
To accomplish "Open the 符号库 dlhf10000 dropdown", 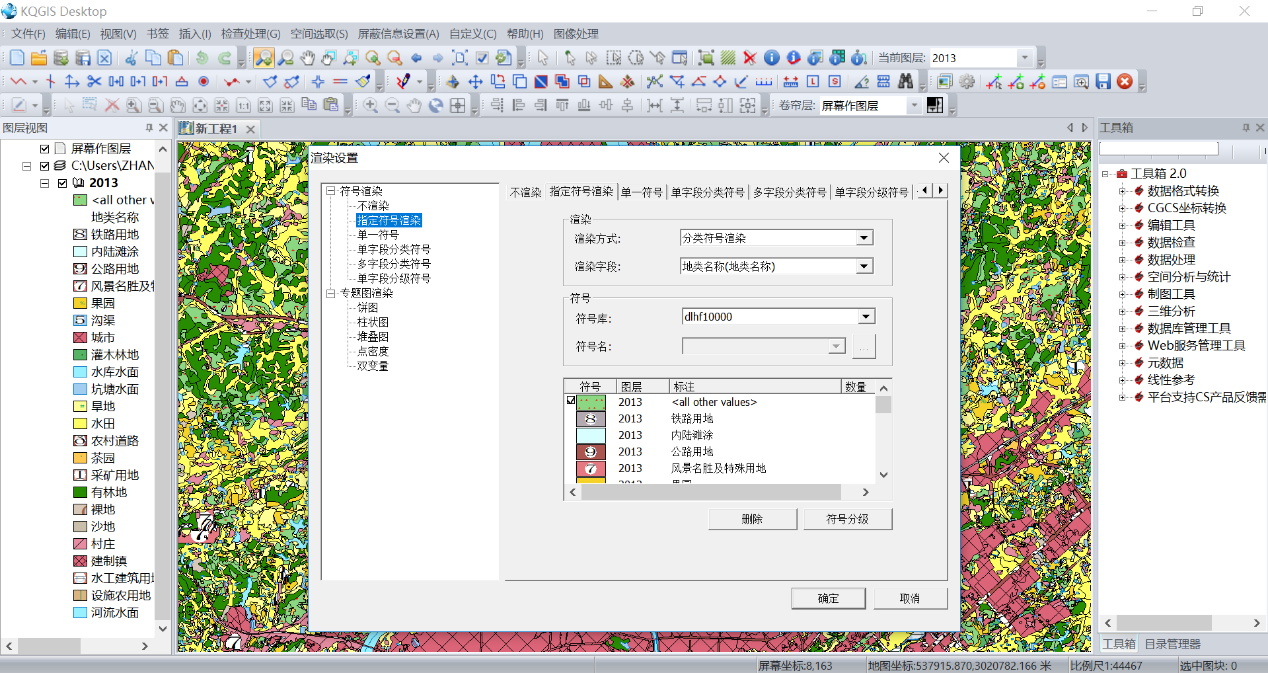I will [866, 317].
